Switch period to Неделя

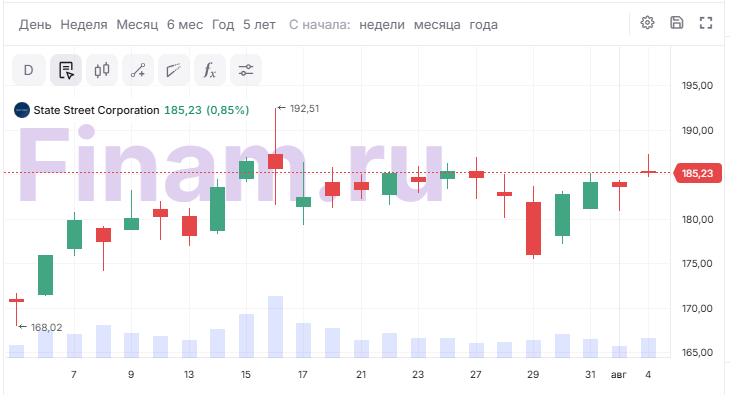click(x=84, y=25)
